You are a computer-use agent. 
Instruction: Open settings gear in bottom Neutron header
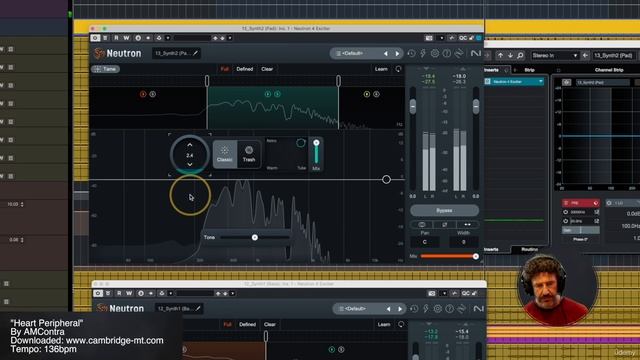click(x=438, y=309)
